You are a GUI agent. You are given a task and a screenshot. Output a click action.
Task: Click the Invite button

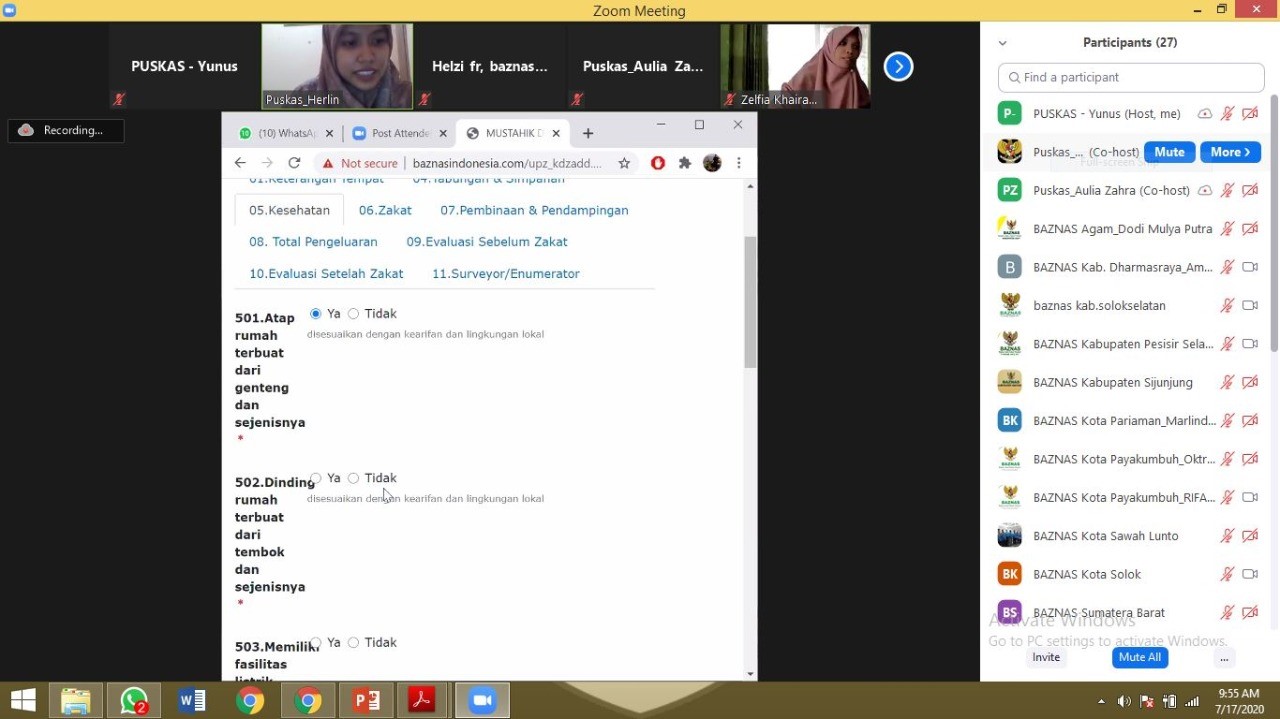pos(1046,657)
